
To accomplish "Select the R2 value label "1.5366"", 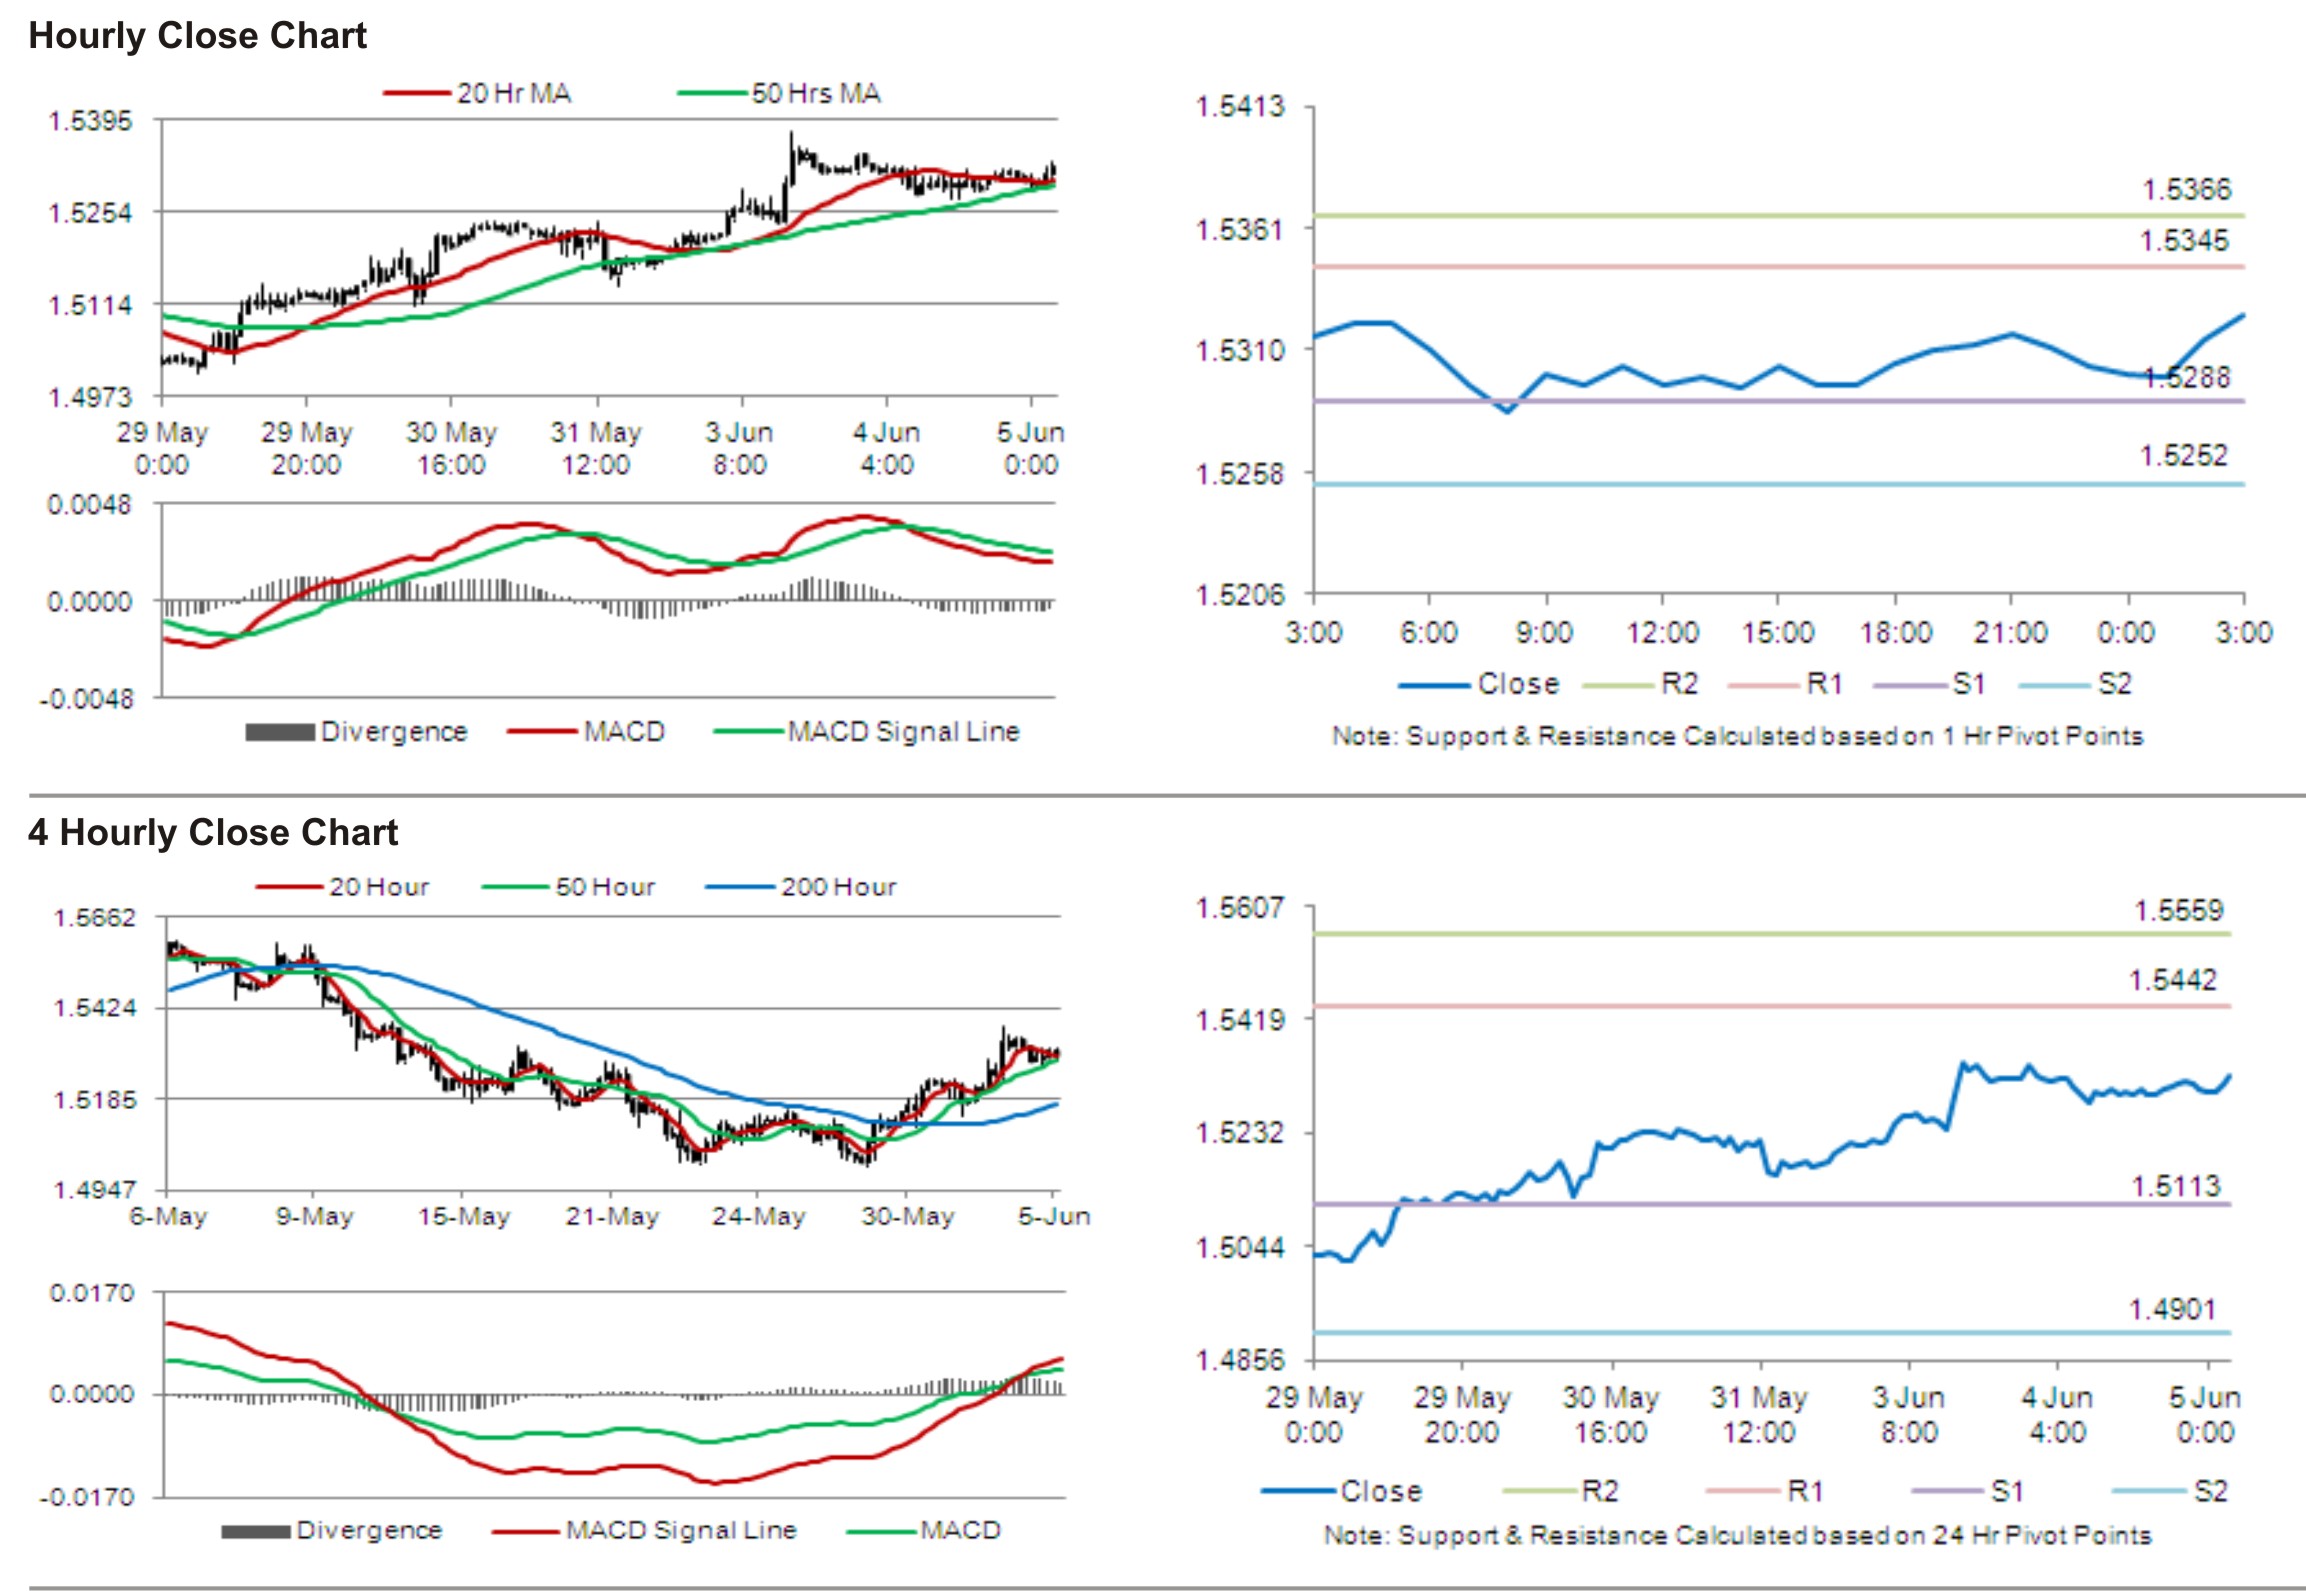I will 2186,190.
